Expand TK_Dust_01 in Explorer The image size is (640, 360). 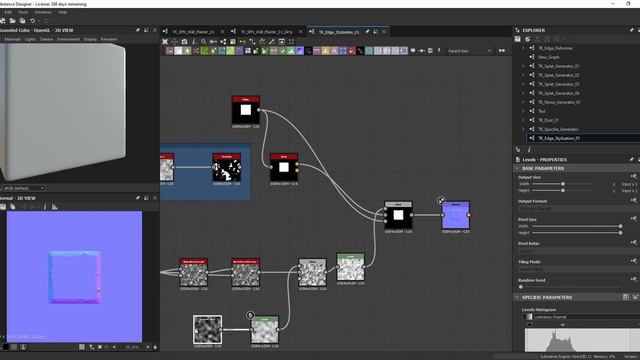click(x=523, y=120)
